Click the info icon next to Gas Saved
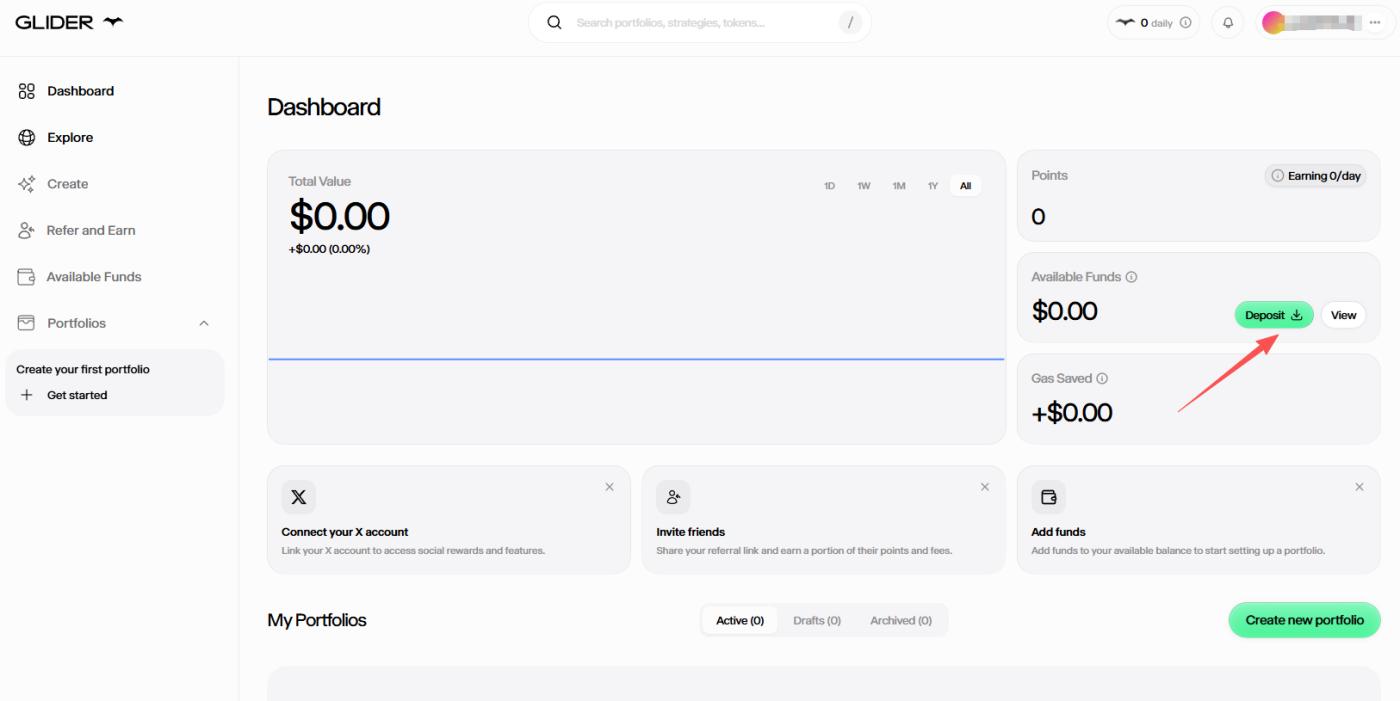This screenshot has height=701, width=1400. pos(1102,379)
